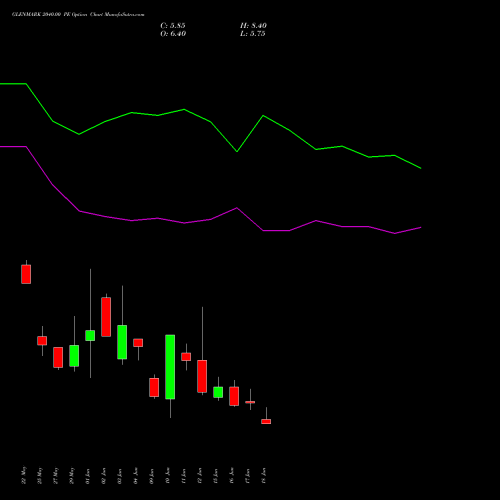500x500 pixels.
Task: Click the red candlestick above 12 Jun
Action: coord(202,376)
